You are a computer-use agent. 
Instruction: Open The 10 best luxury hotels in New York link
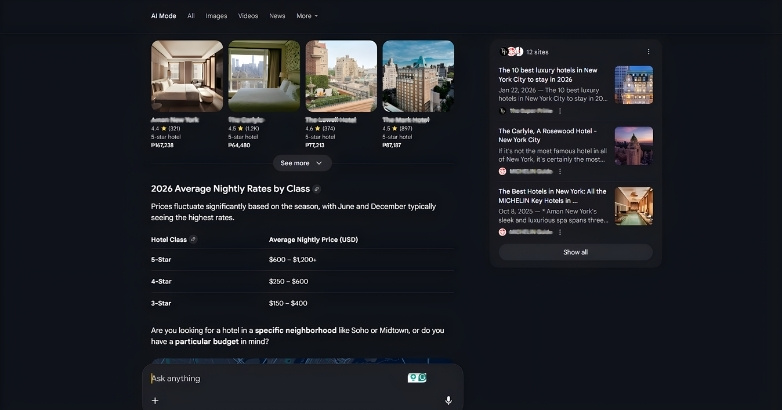[x=548, y=75]
